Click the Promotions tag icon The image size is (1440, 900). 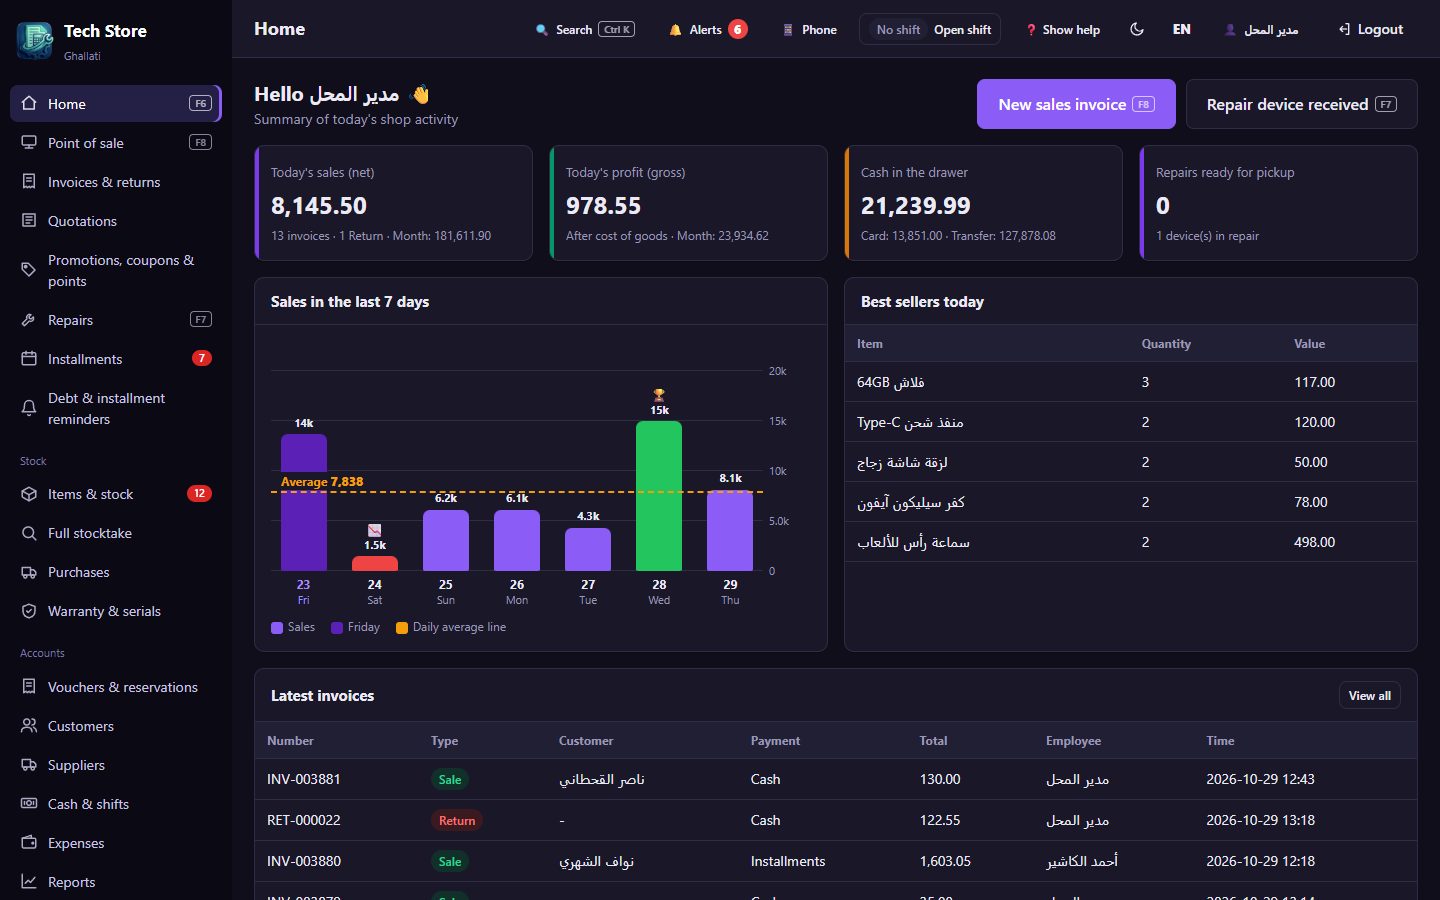click(29, 270)
